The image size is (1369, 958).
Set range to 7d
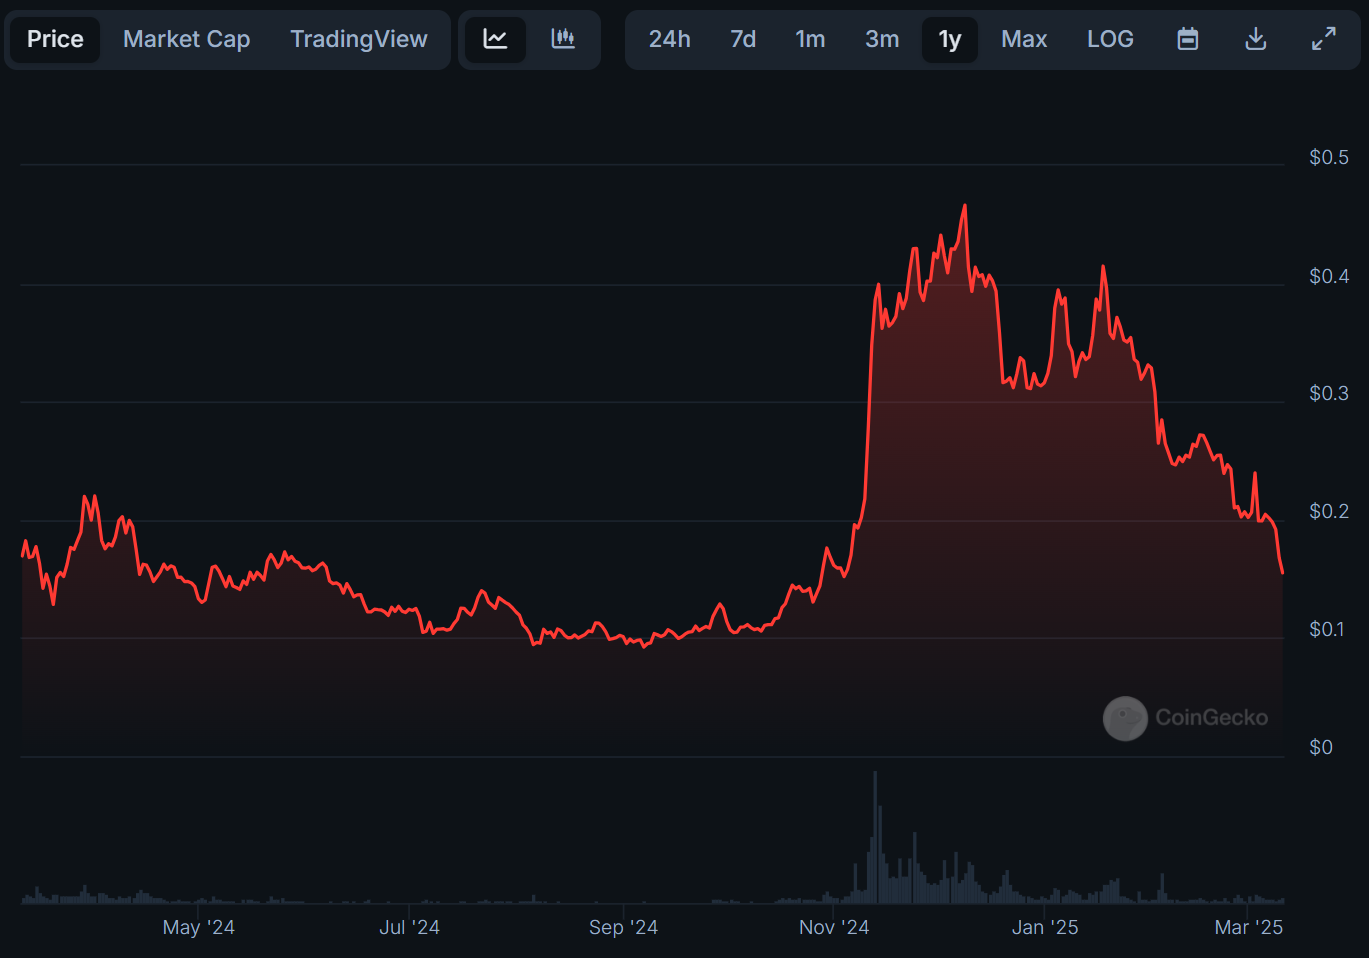[743, 40]
